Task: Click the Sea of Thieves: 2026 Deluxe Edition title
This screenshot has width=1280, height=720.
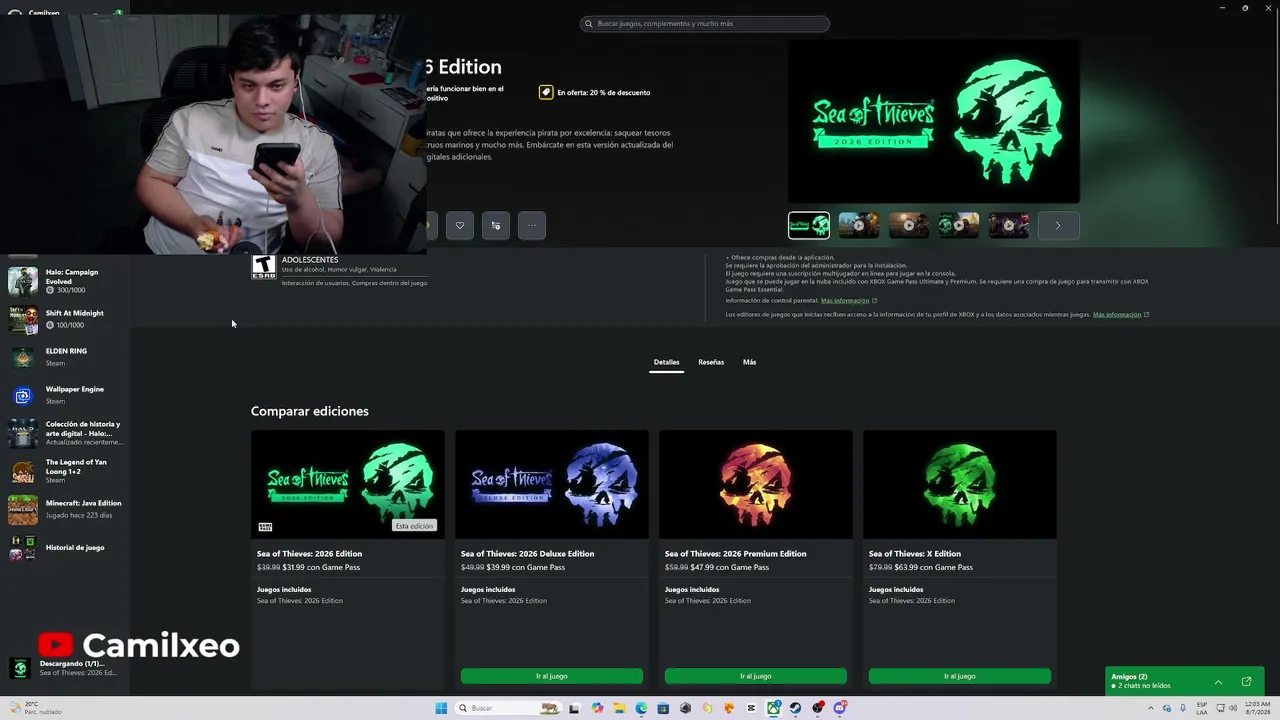Action: point(527,554)
